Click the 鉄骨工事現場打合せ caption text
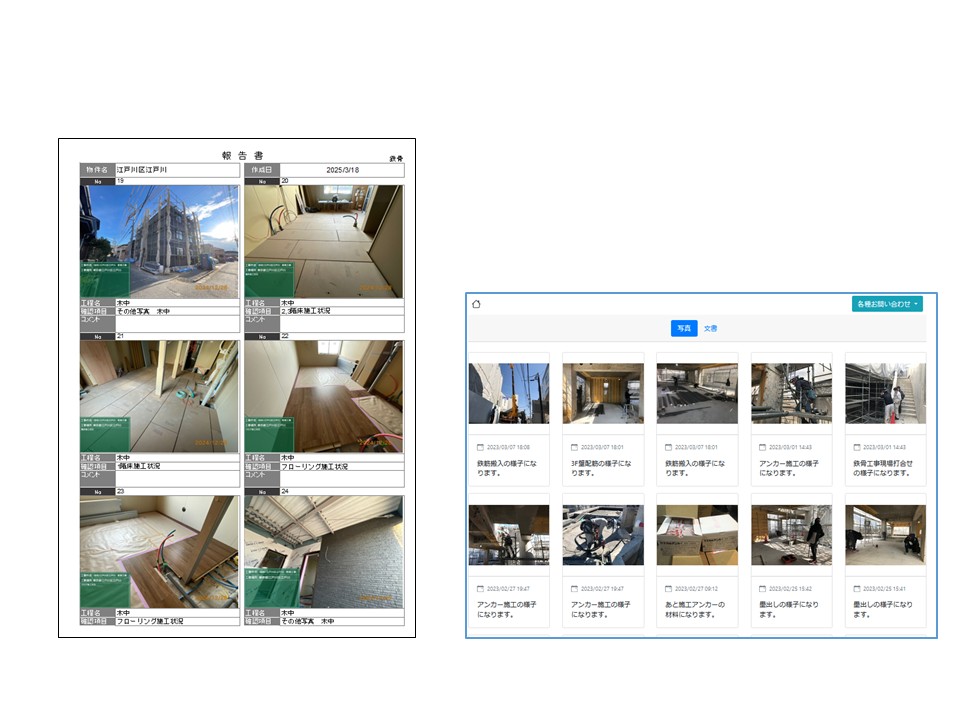The width and height of the screenshot is (960, 720). click(x=885, y=467)
